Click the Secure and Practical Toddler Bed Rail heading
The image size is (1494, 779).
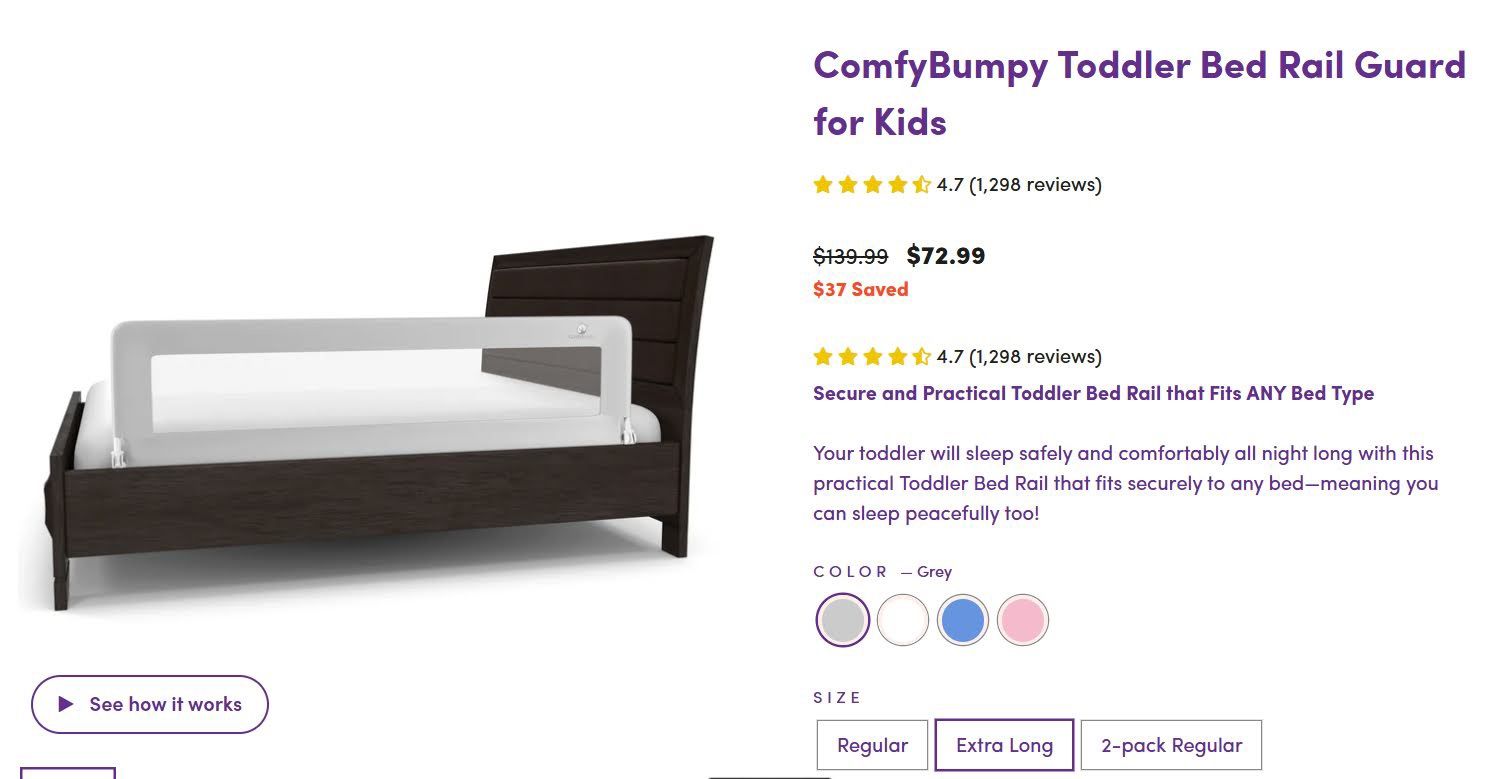pos(1092,393)
